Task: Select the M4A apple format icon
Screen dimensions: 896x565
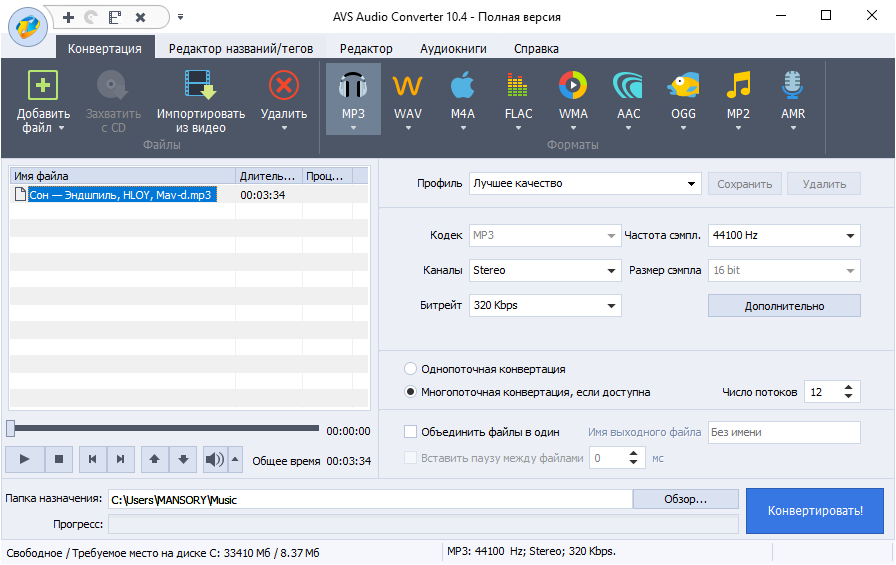Action: pos(462,86)
